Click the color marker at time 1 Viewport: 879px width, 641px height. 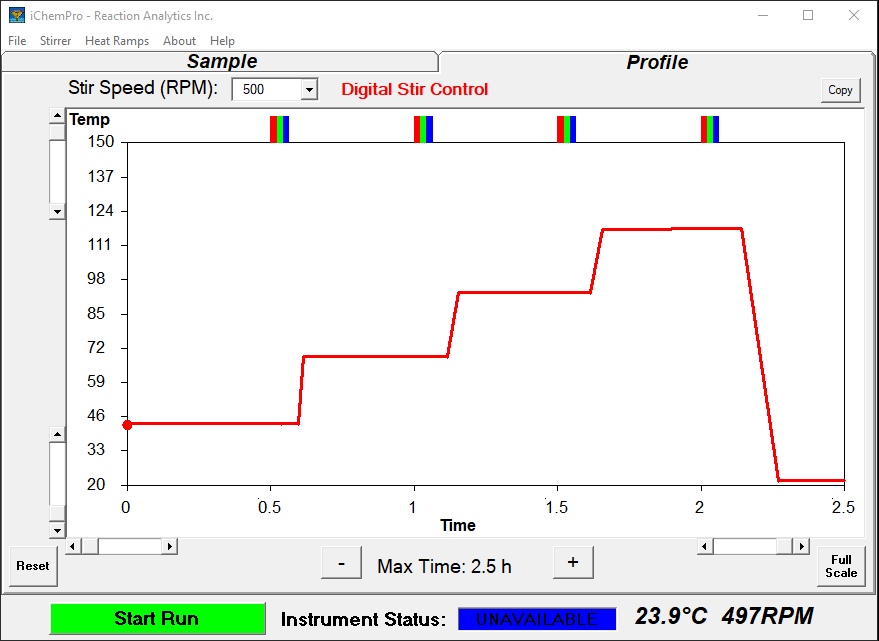(423, 129)
